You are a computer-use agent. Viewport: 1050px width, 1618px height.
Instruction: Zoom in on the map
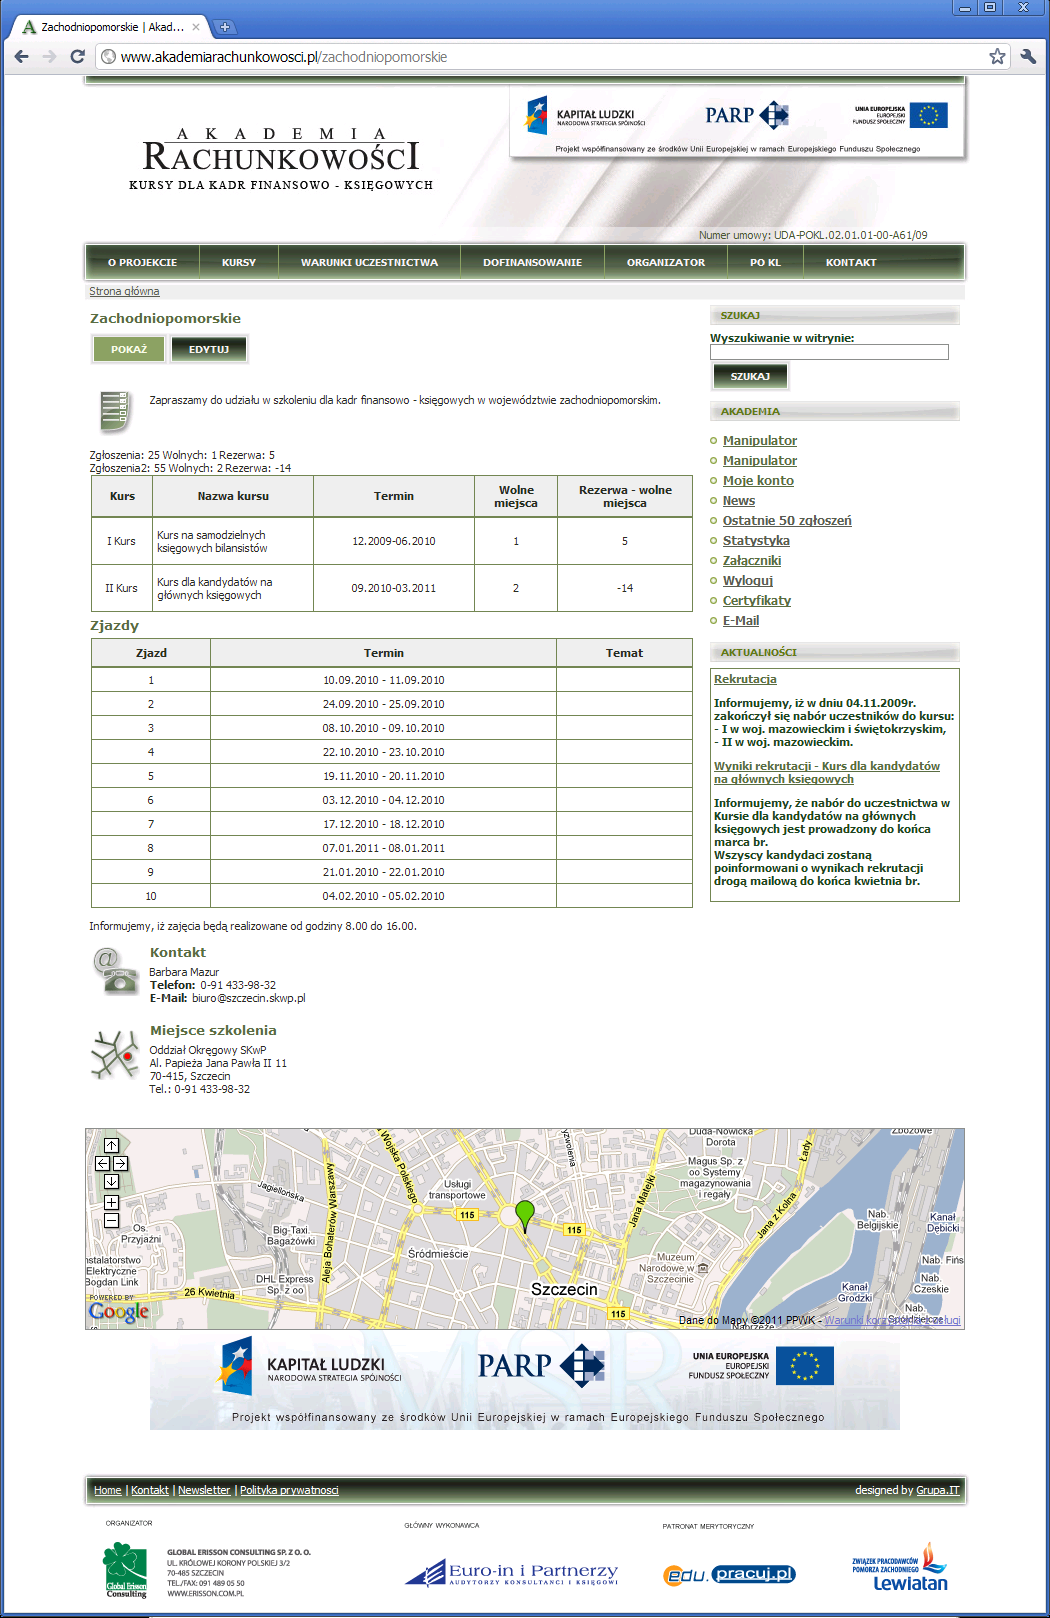(111, 1203)
